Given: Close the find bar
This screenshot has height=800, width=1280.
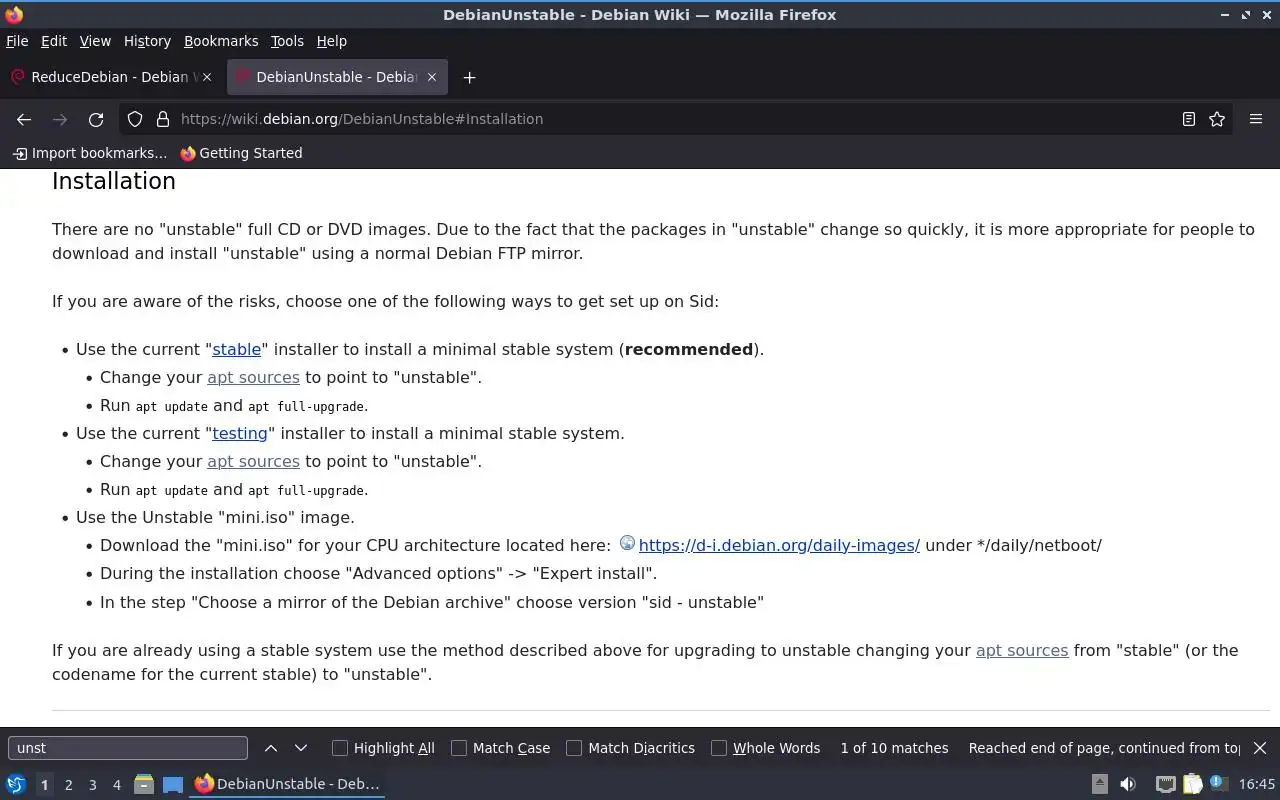Looking at the screenshot, I should tap(1260, 748).
